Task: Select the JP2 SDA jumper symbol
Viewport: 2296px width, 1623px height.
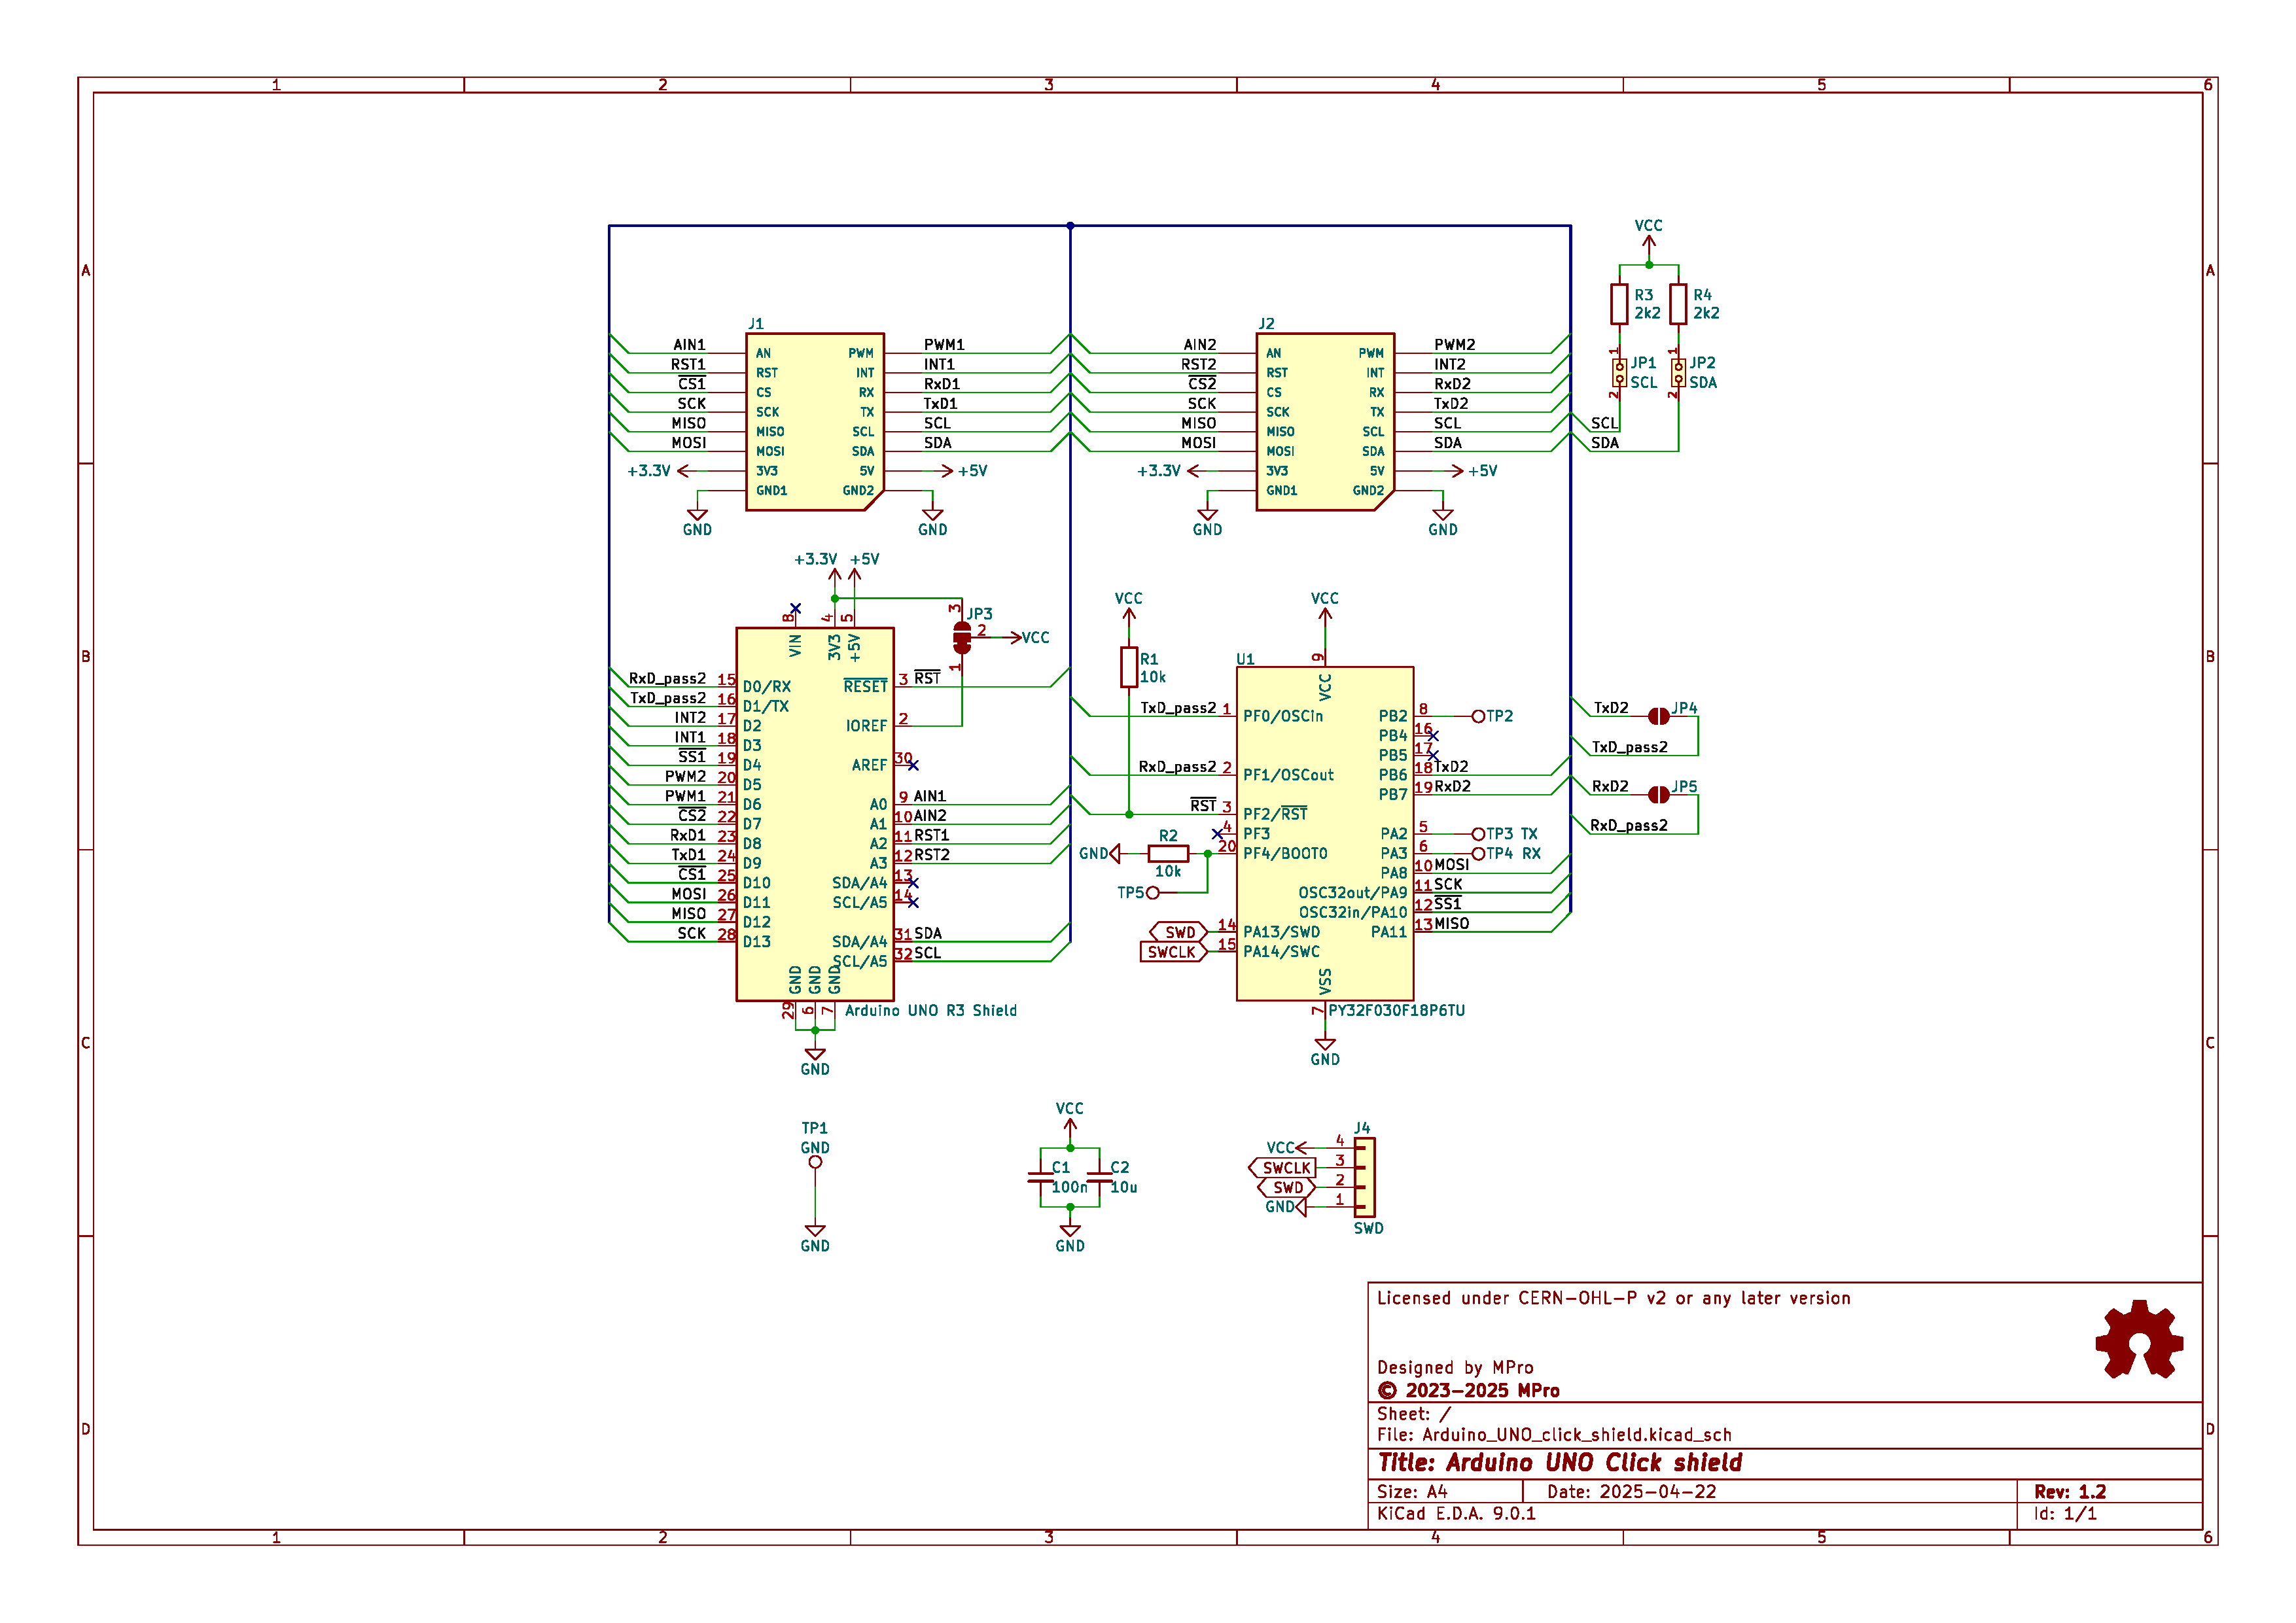Action: tap(1678, 373)
